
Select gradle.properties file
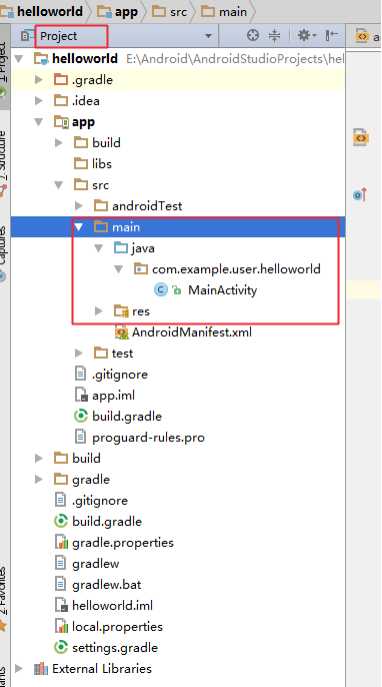tap(123, 542)
